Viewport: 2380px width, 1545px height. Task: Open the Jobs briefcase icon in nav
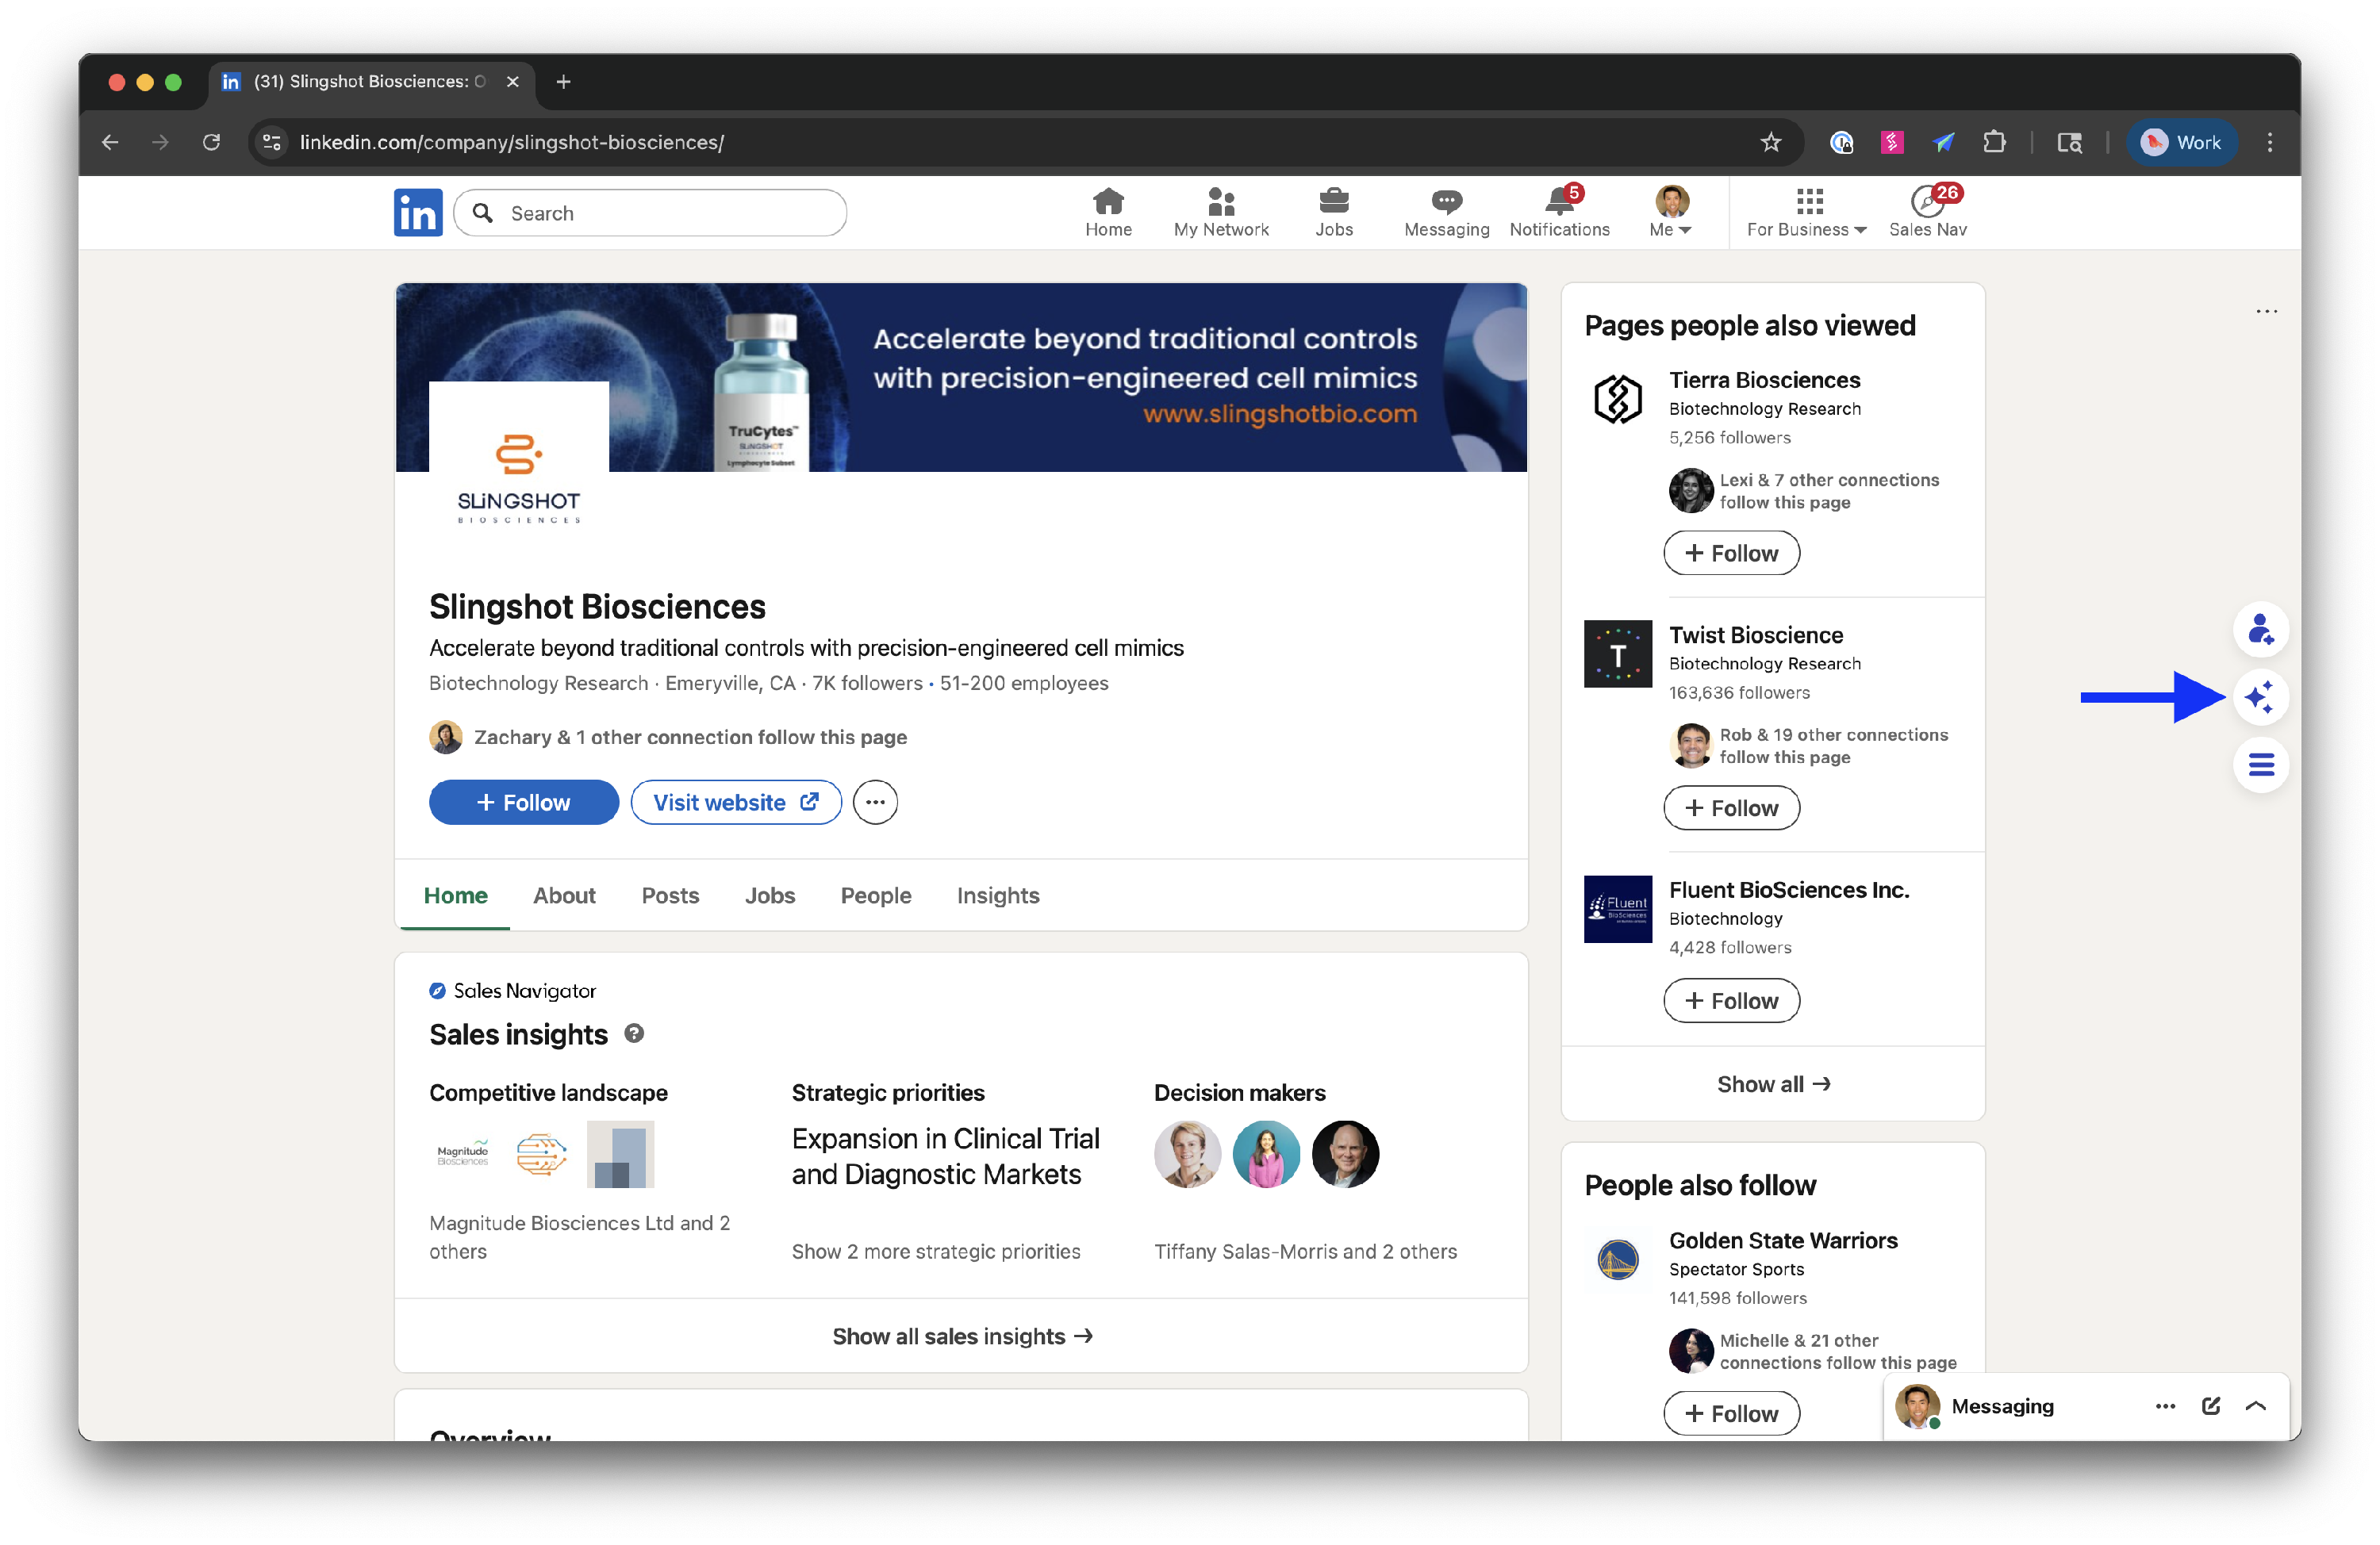(1334, 213)
